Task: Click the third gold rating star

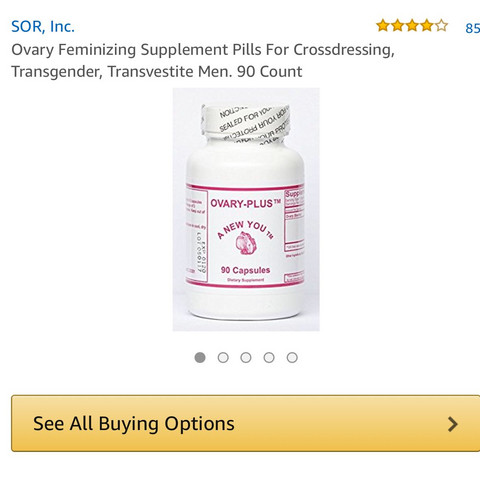Action: click(x=412, y=25)
